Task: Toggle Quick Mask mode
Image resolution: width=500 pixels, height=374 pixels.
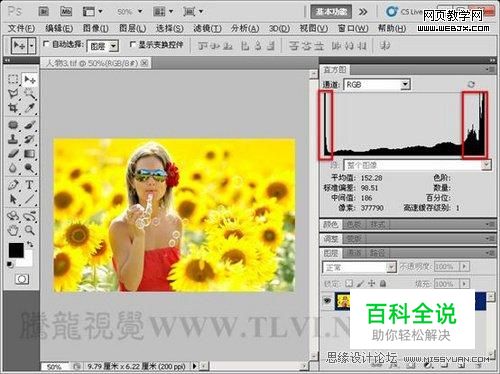Action: point(22,279)
